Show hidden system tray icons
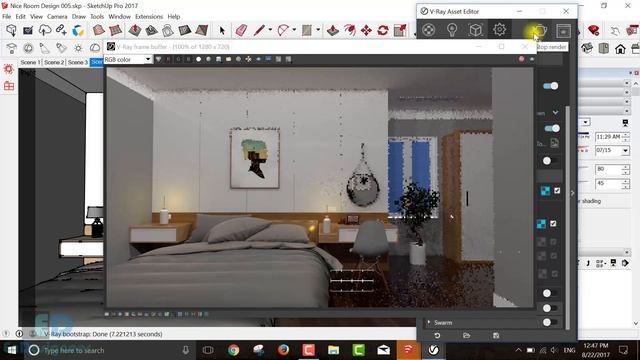The image size is (640, 360). coord(518,350)
